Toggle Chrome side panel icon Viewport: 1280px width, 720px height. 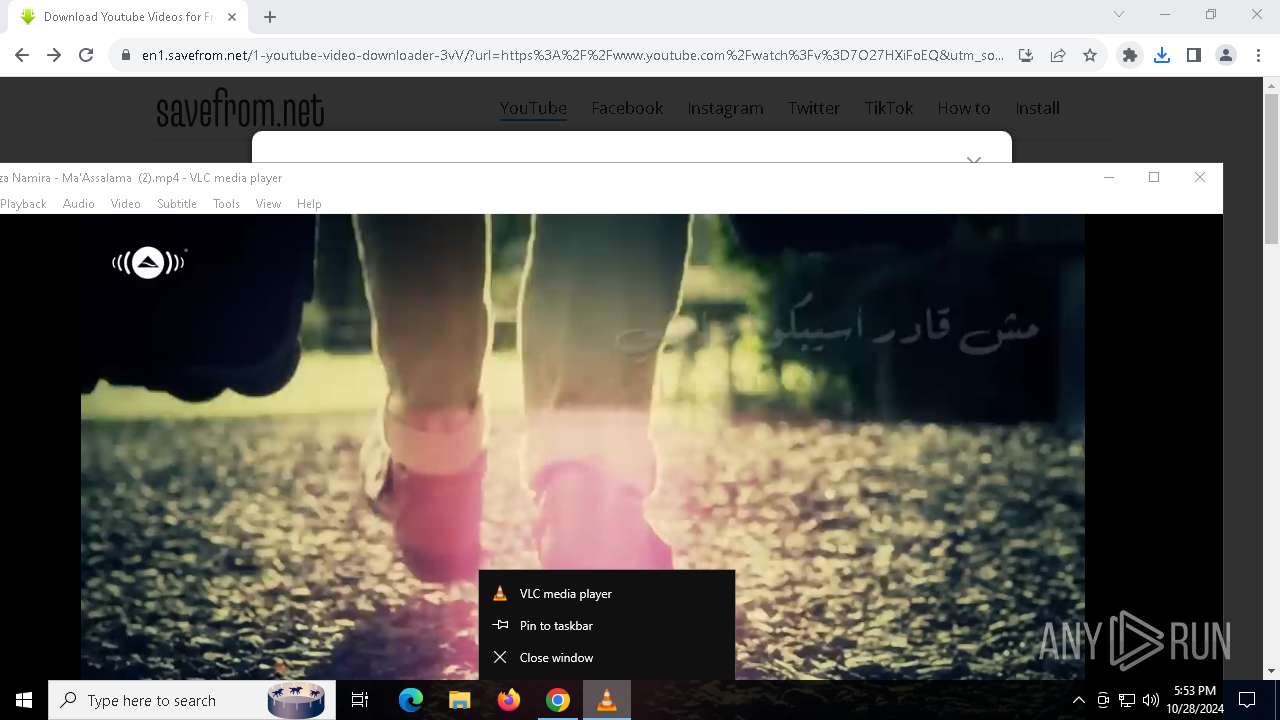pyautogui.click(x=1194, y=56)
